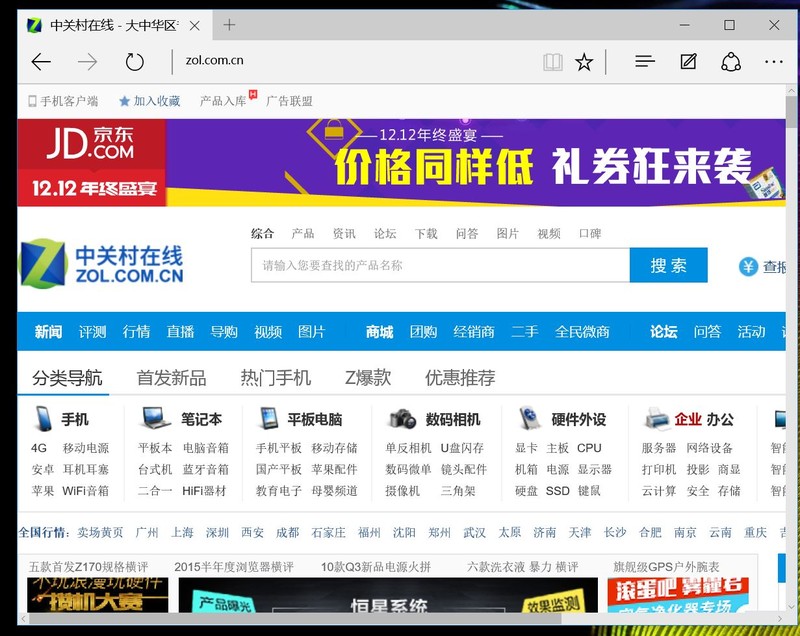Viewport: 800px width, 636px height.
Task: Close the 中关村在线 tab
Action: coord(194,26)
